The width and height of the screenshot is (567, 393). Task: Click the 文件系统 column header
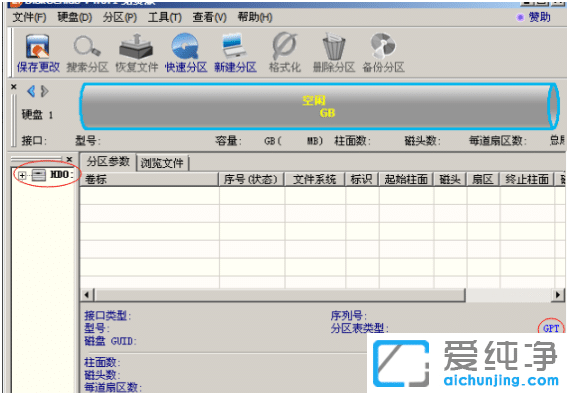pos(315,179)
